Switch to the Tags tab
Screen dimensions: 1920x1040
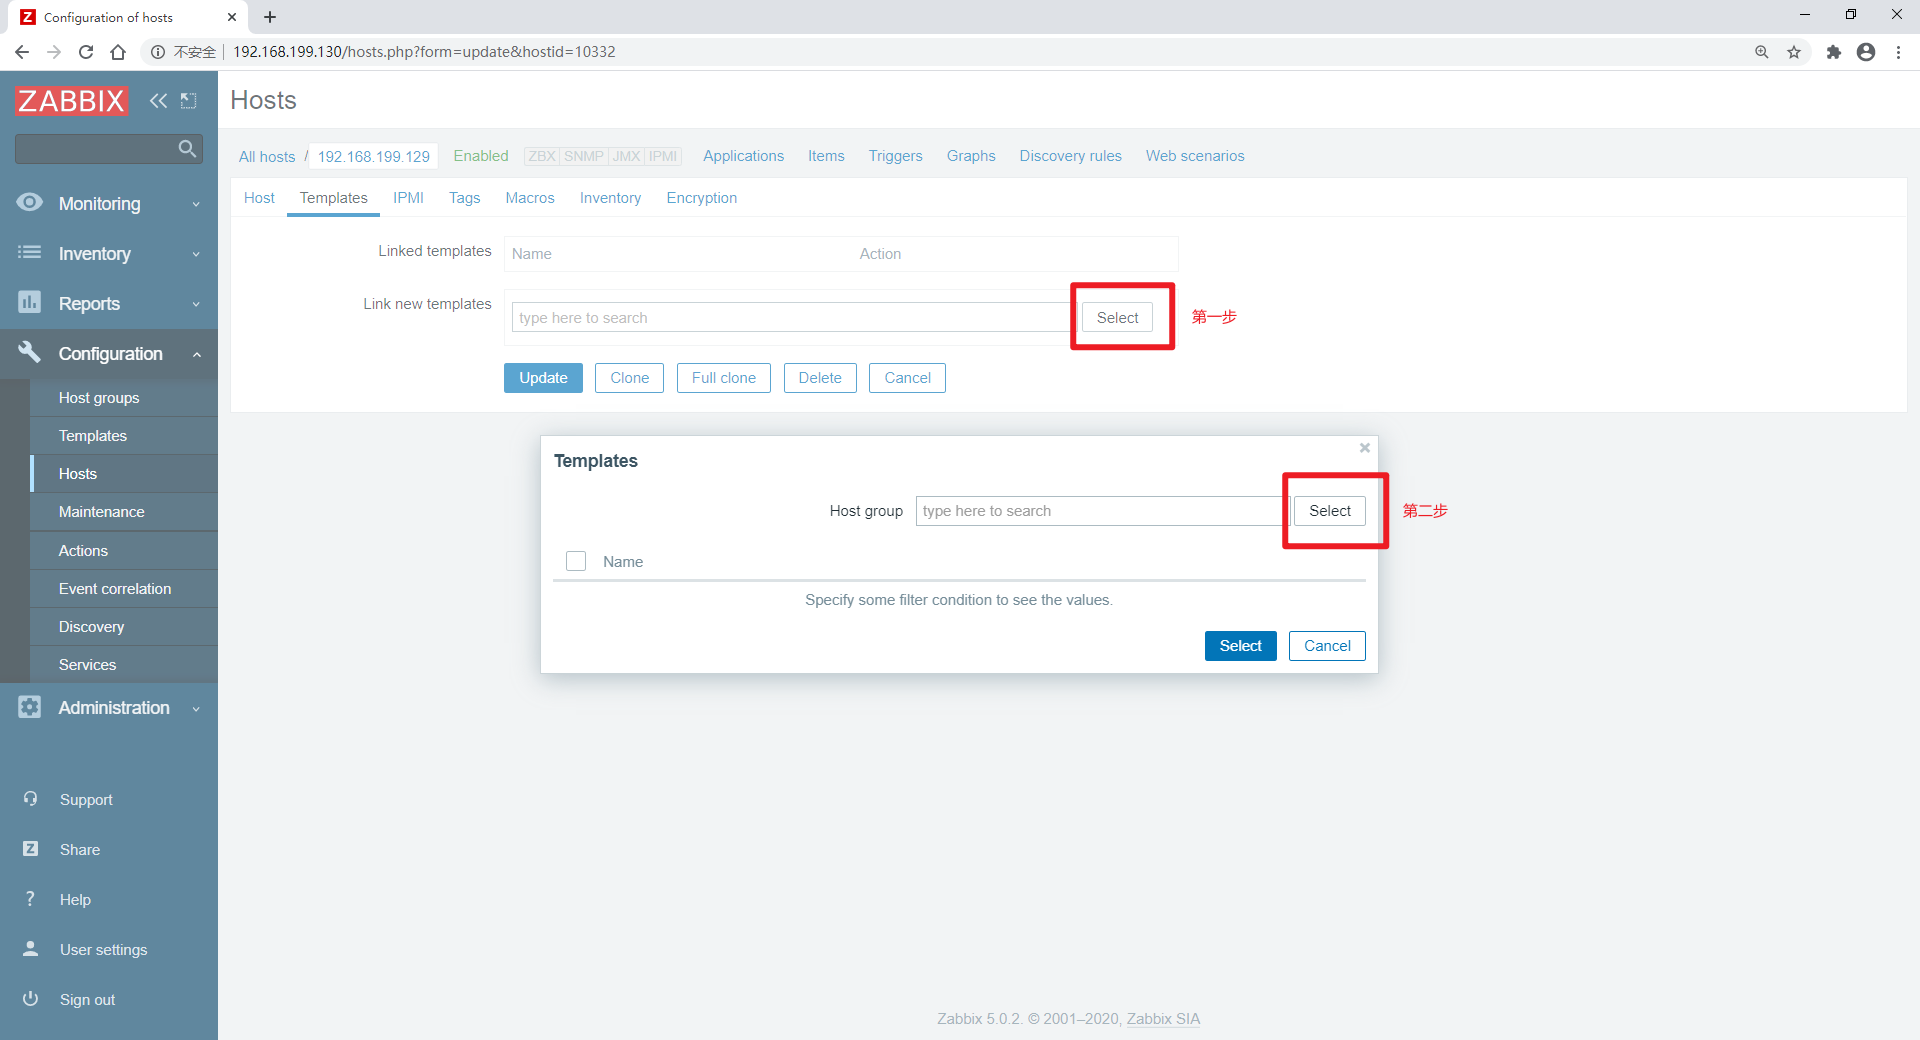click(464, 198)
